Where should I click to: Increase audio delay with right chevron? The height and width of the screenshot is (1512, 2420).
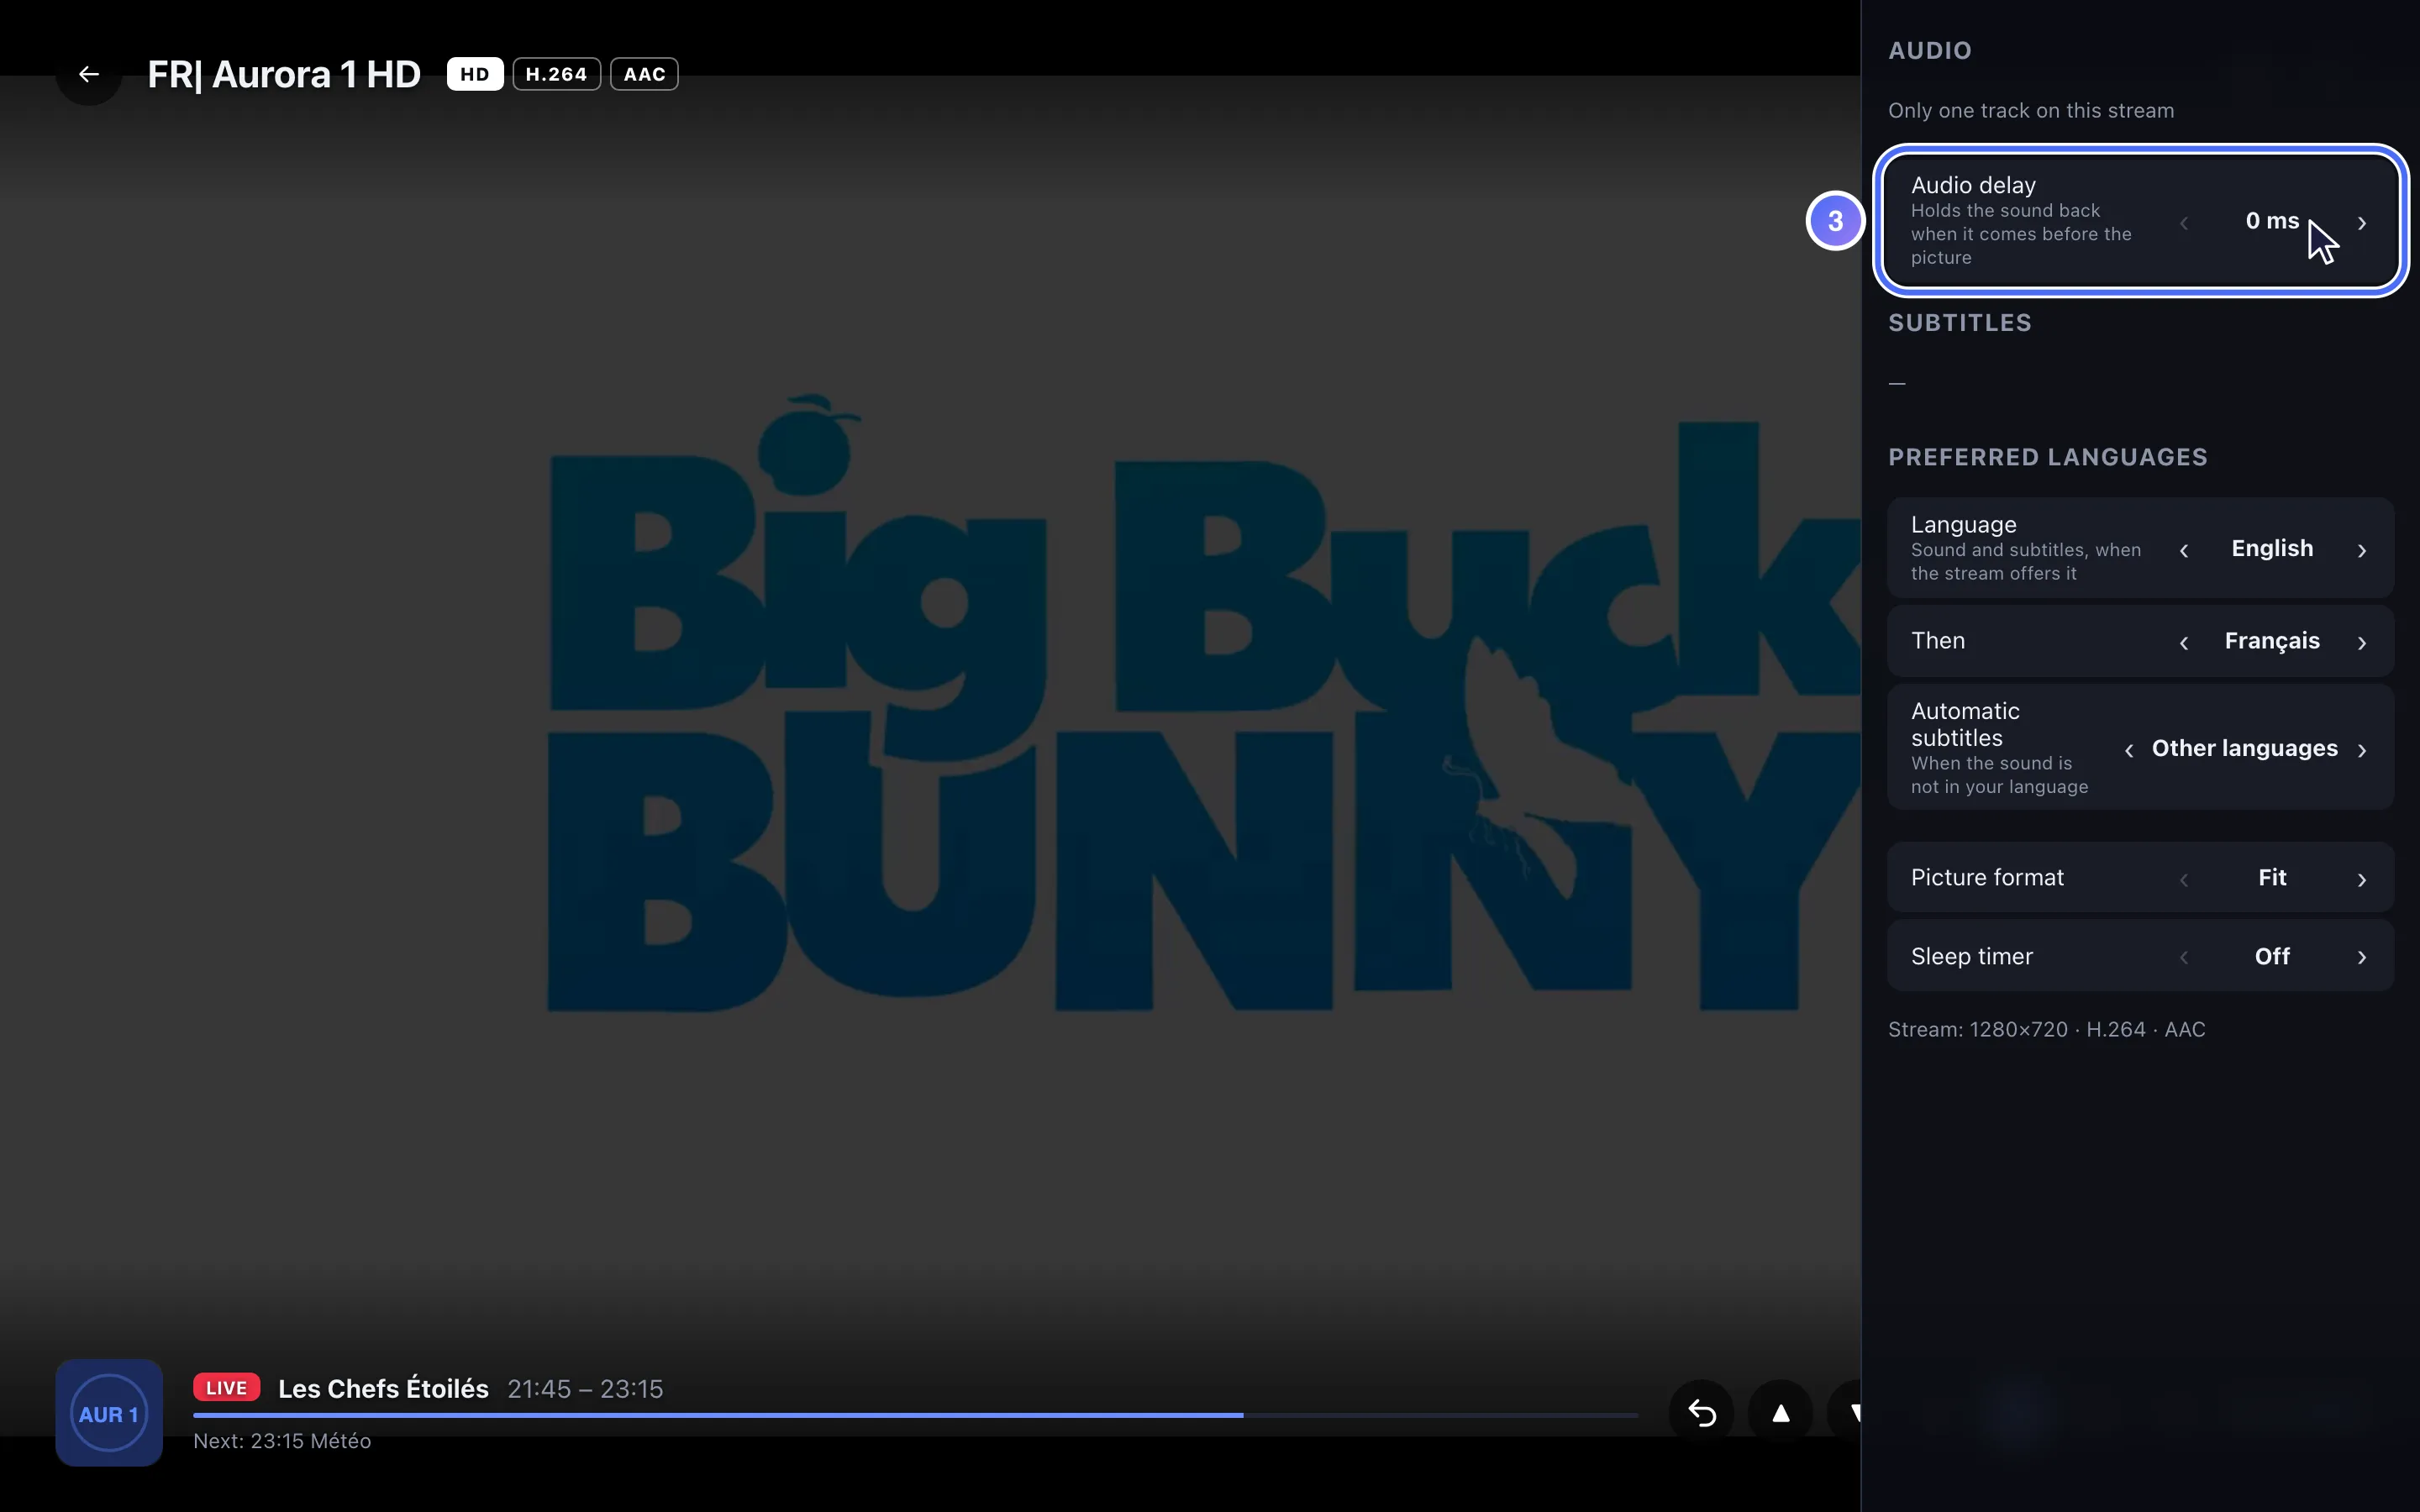(x=2362, y=222)
